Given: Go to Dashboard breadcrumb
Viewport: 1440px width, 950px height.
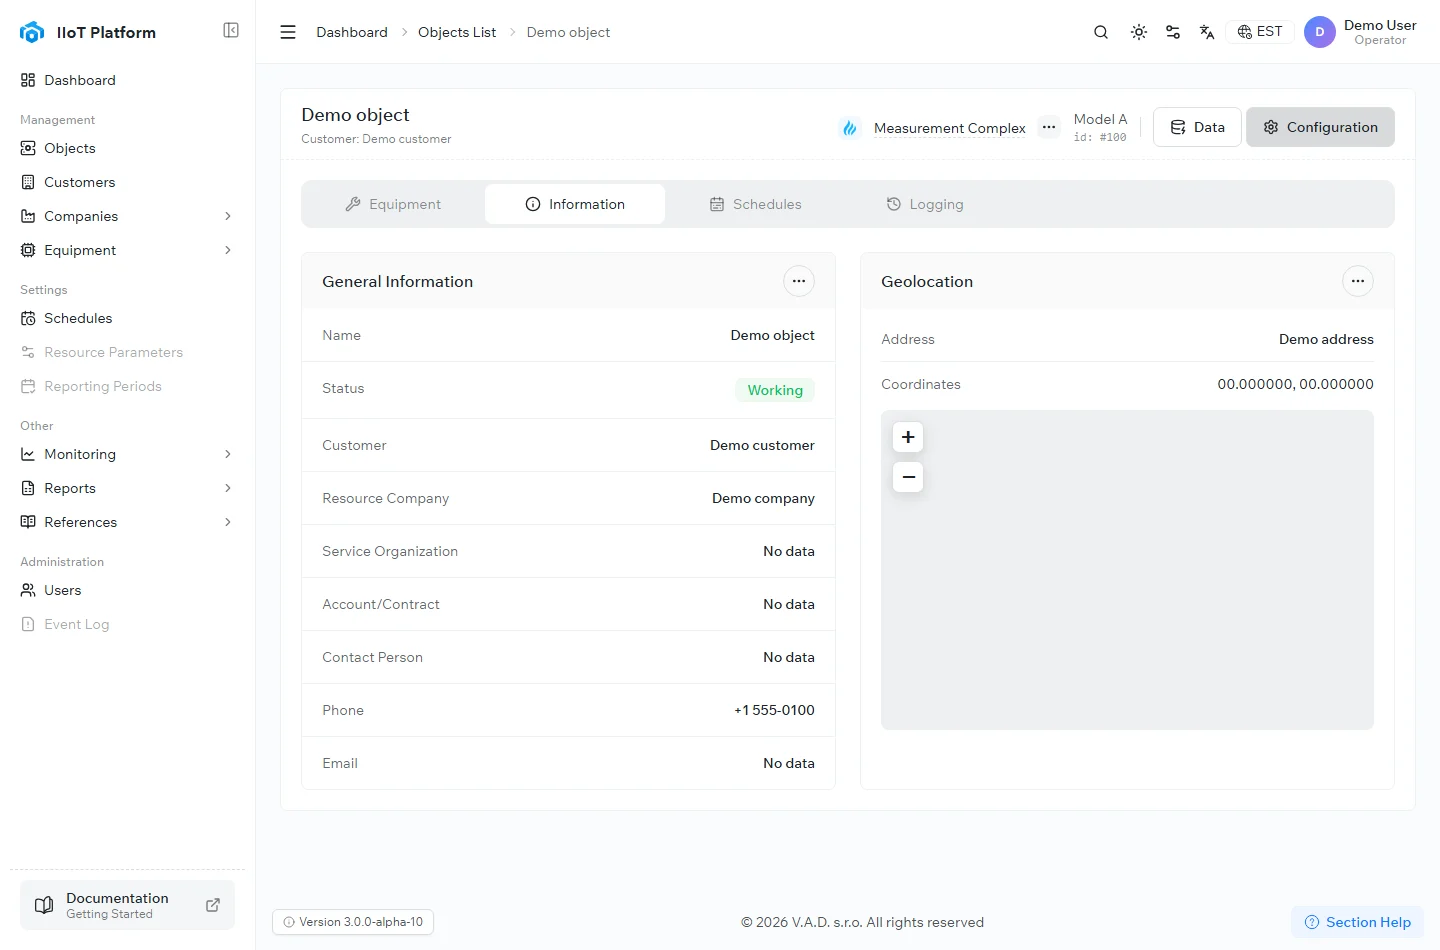Looking at the screenshot, I should pyautogui.click(x=352, y=32).
